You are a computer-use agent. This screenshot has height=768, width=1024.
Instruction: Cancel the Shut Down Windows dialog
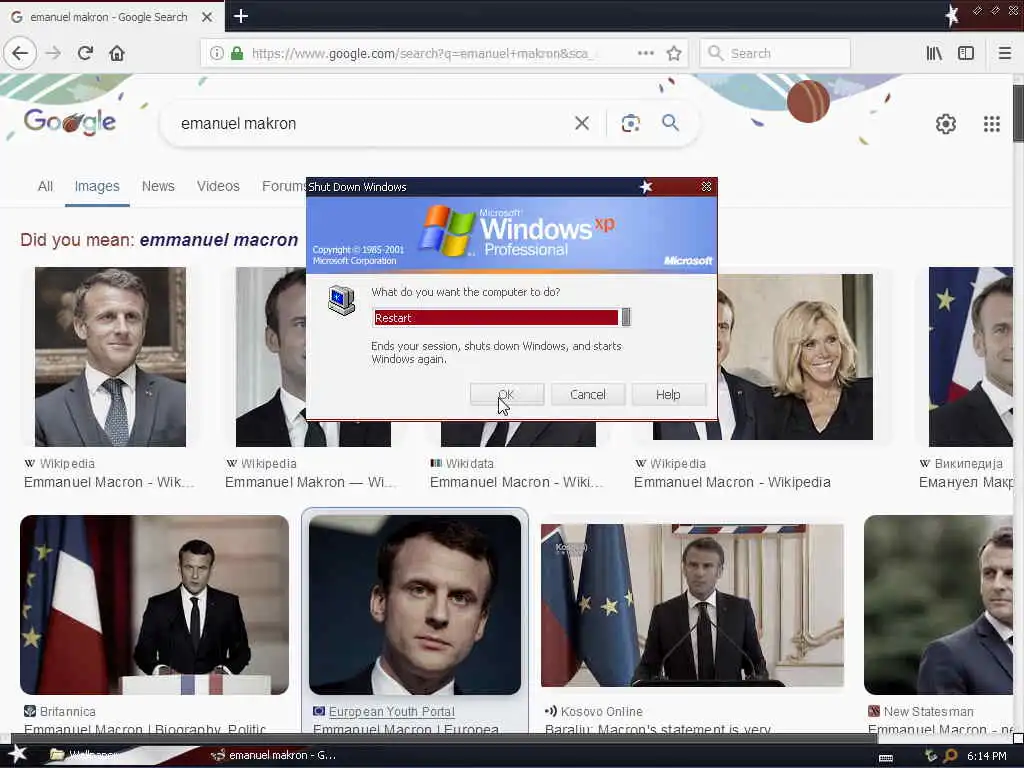point(588,394)
